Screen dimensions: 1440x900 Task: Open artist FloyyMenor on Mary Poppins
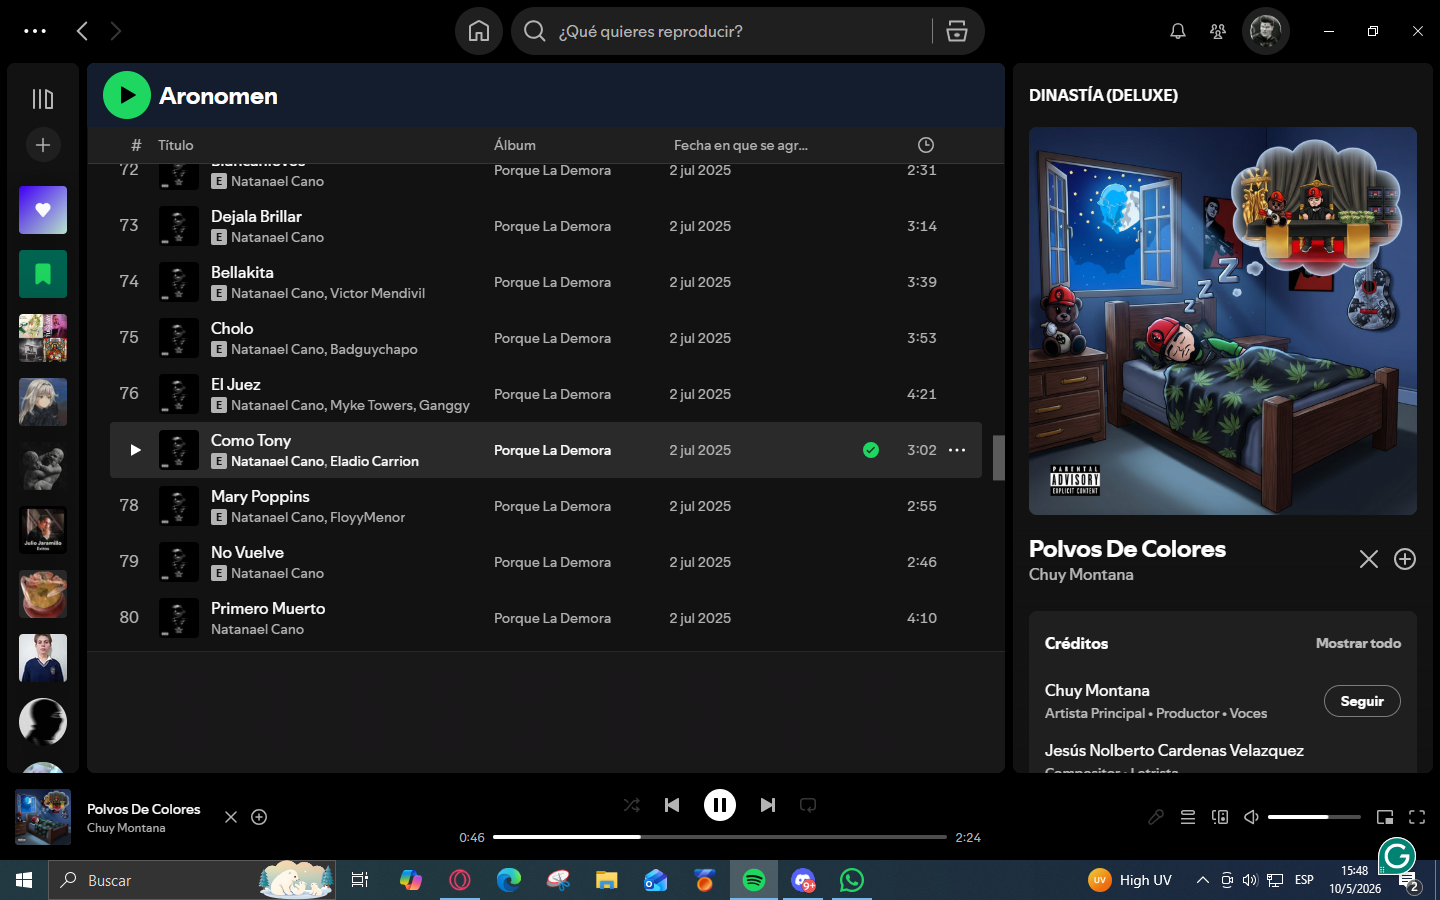(368, 517)
